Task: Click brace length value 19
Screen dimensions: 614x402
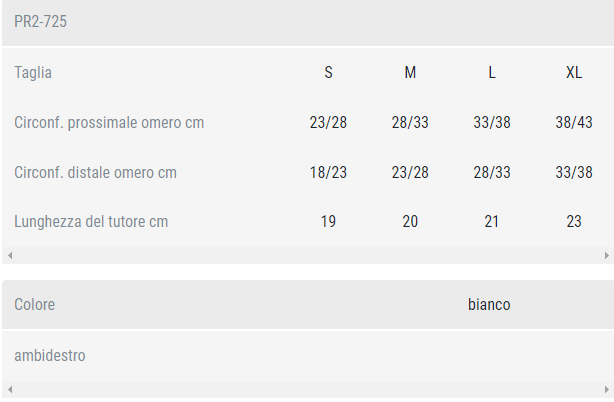Action: tap(328, 222)
